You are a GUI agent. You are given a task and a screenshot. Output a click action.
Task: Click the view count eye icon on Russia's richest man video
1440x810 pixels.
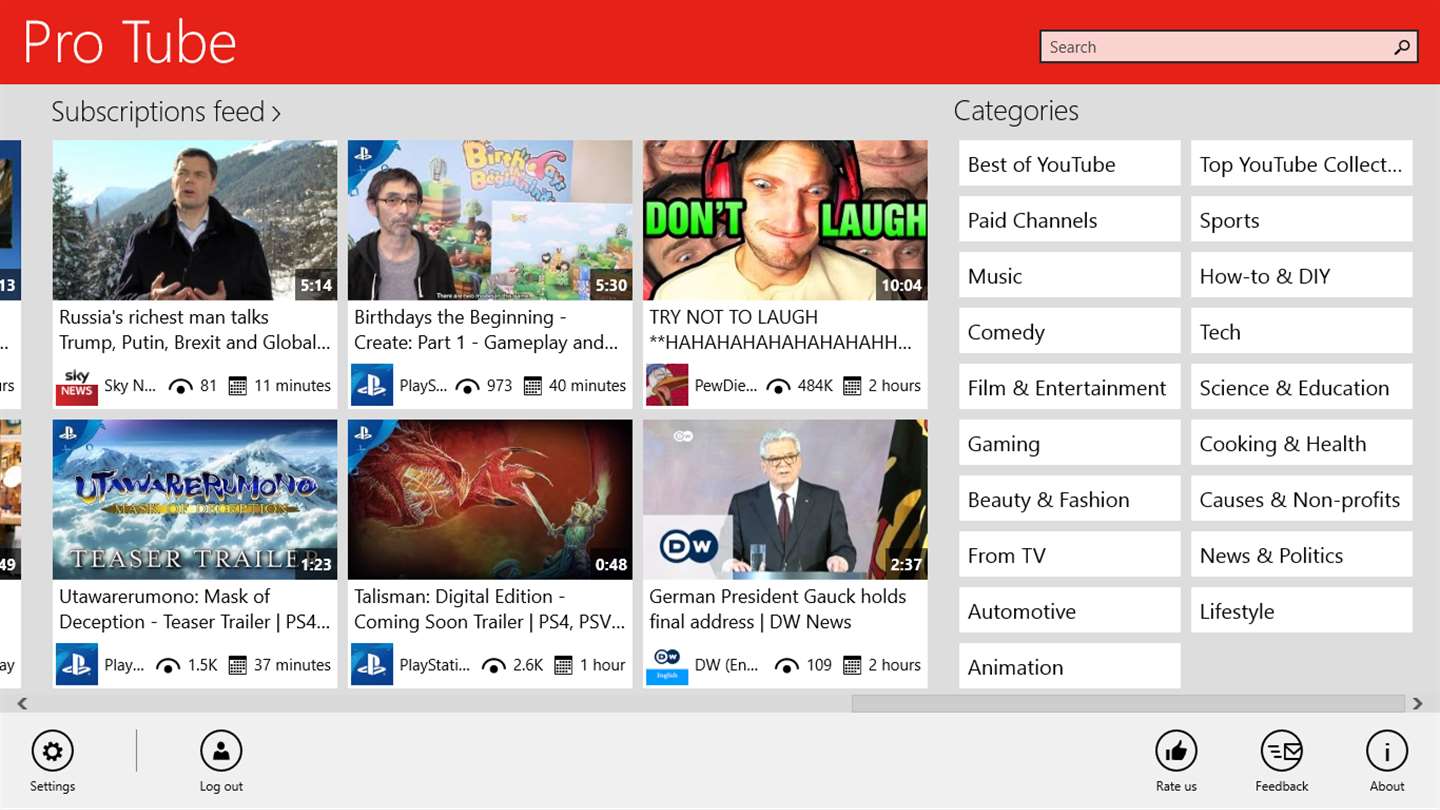[x=180, y=386]
